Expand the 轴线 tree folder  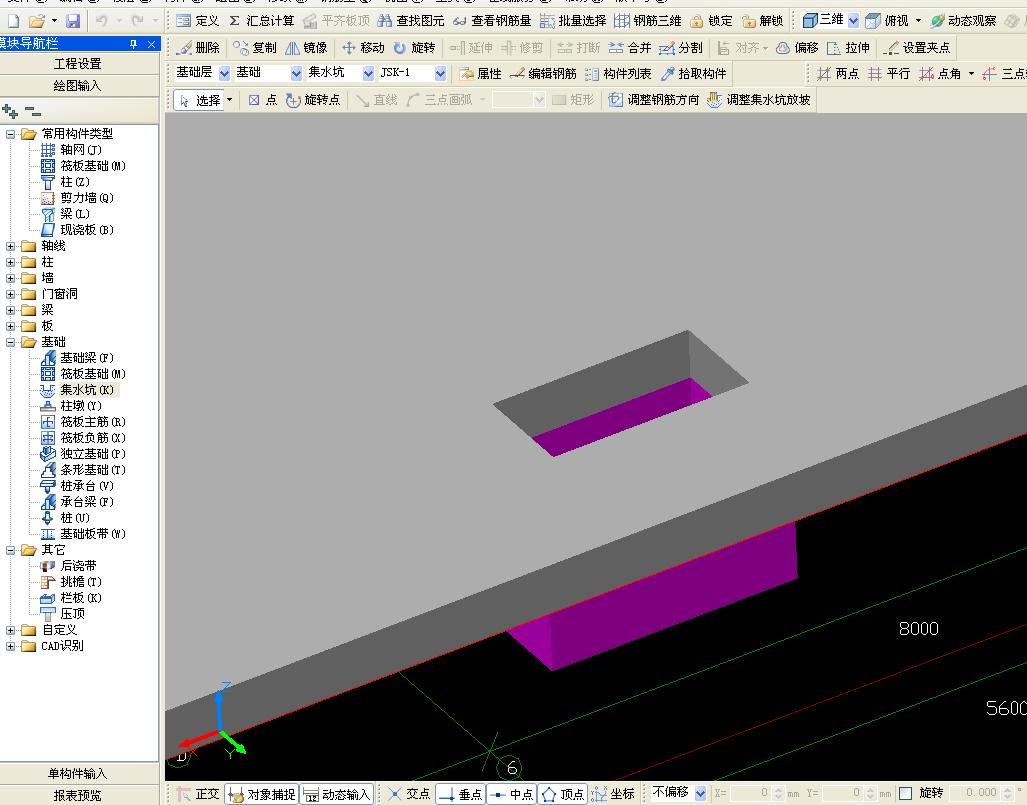(x=10, y=246)
